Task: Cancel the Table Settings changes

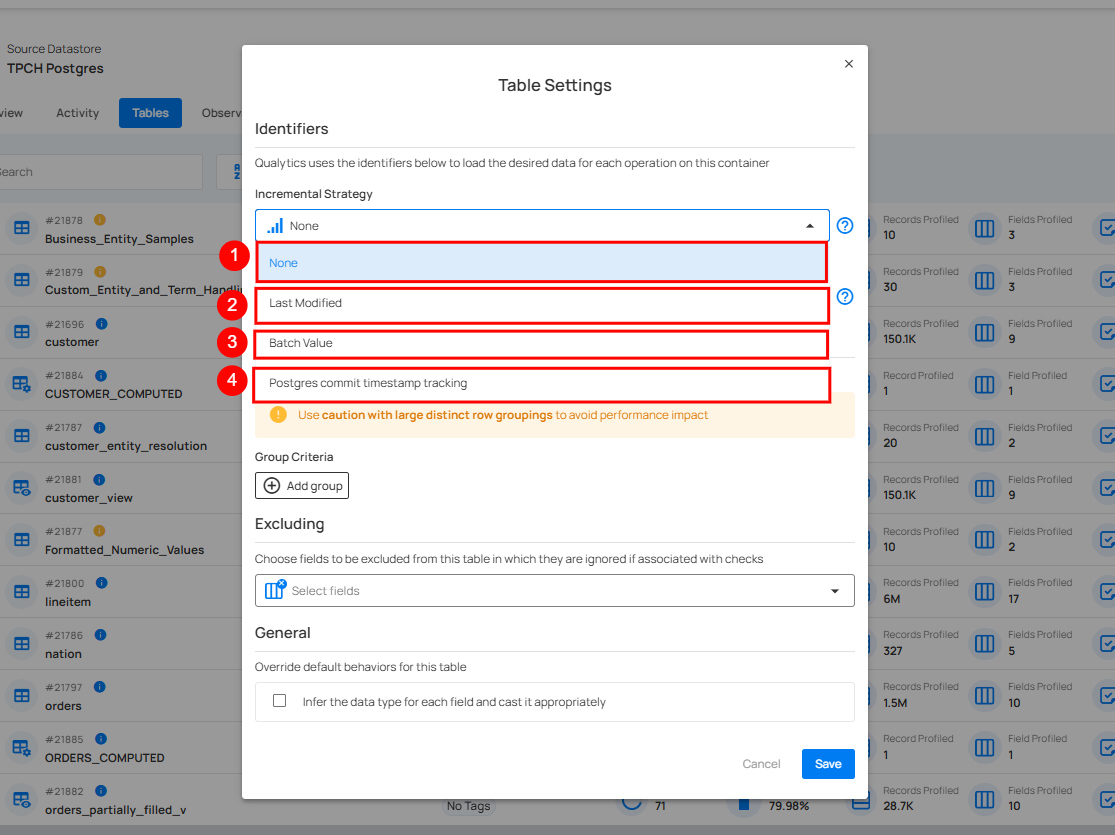Action: pos(761,764)
